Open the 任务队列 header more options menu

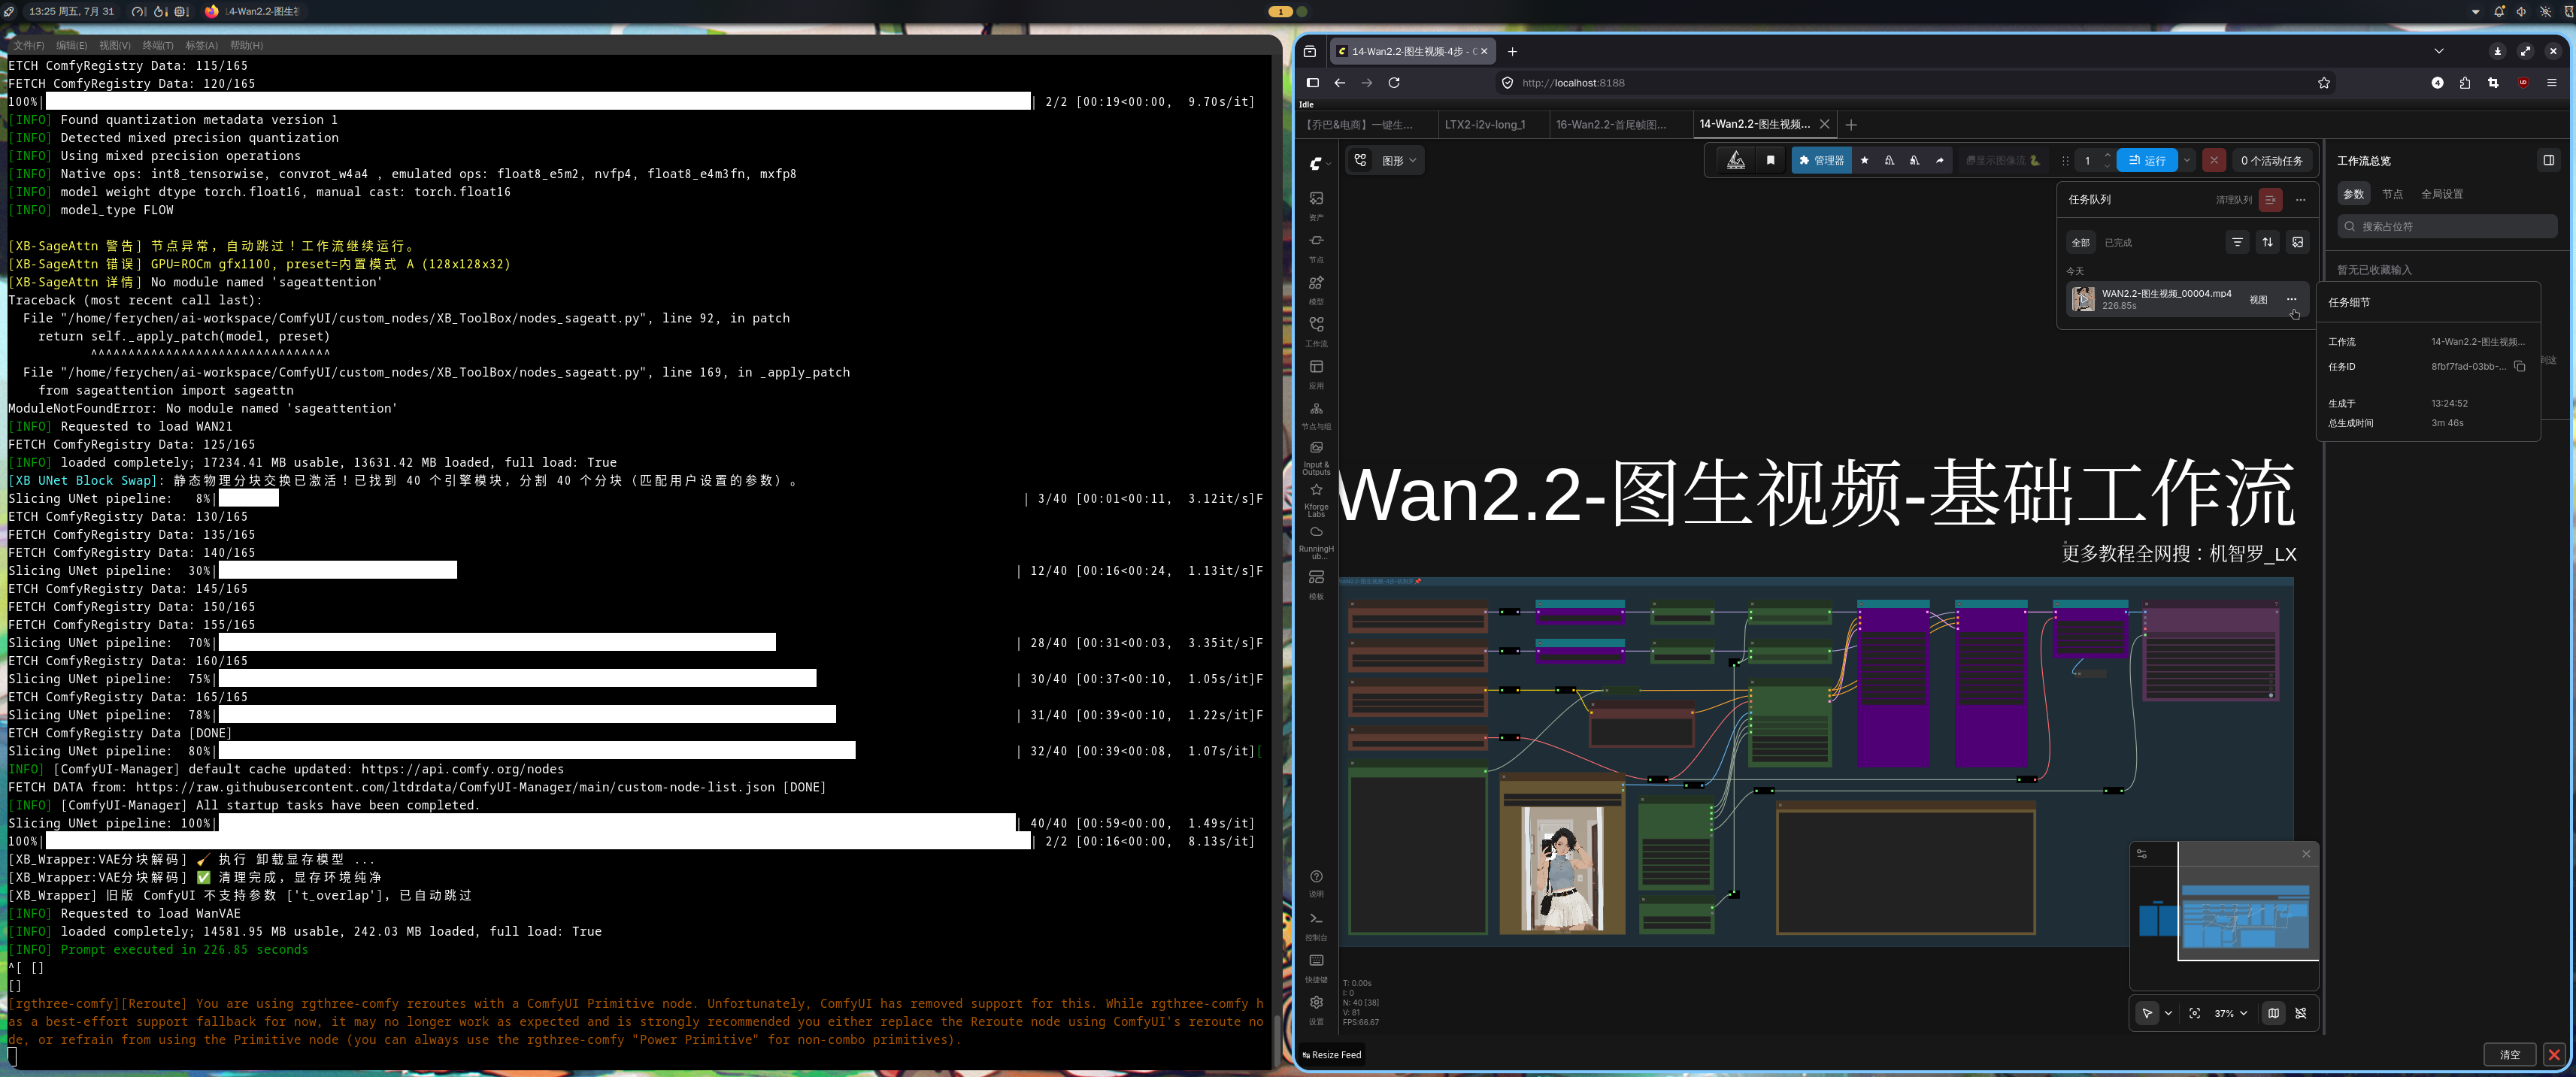point(2300,199)
